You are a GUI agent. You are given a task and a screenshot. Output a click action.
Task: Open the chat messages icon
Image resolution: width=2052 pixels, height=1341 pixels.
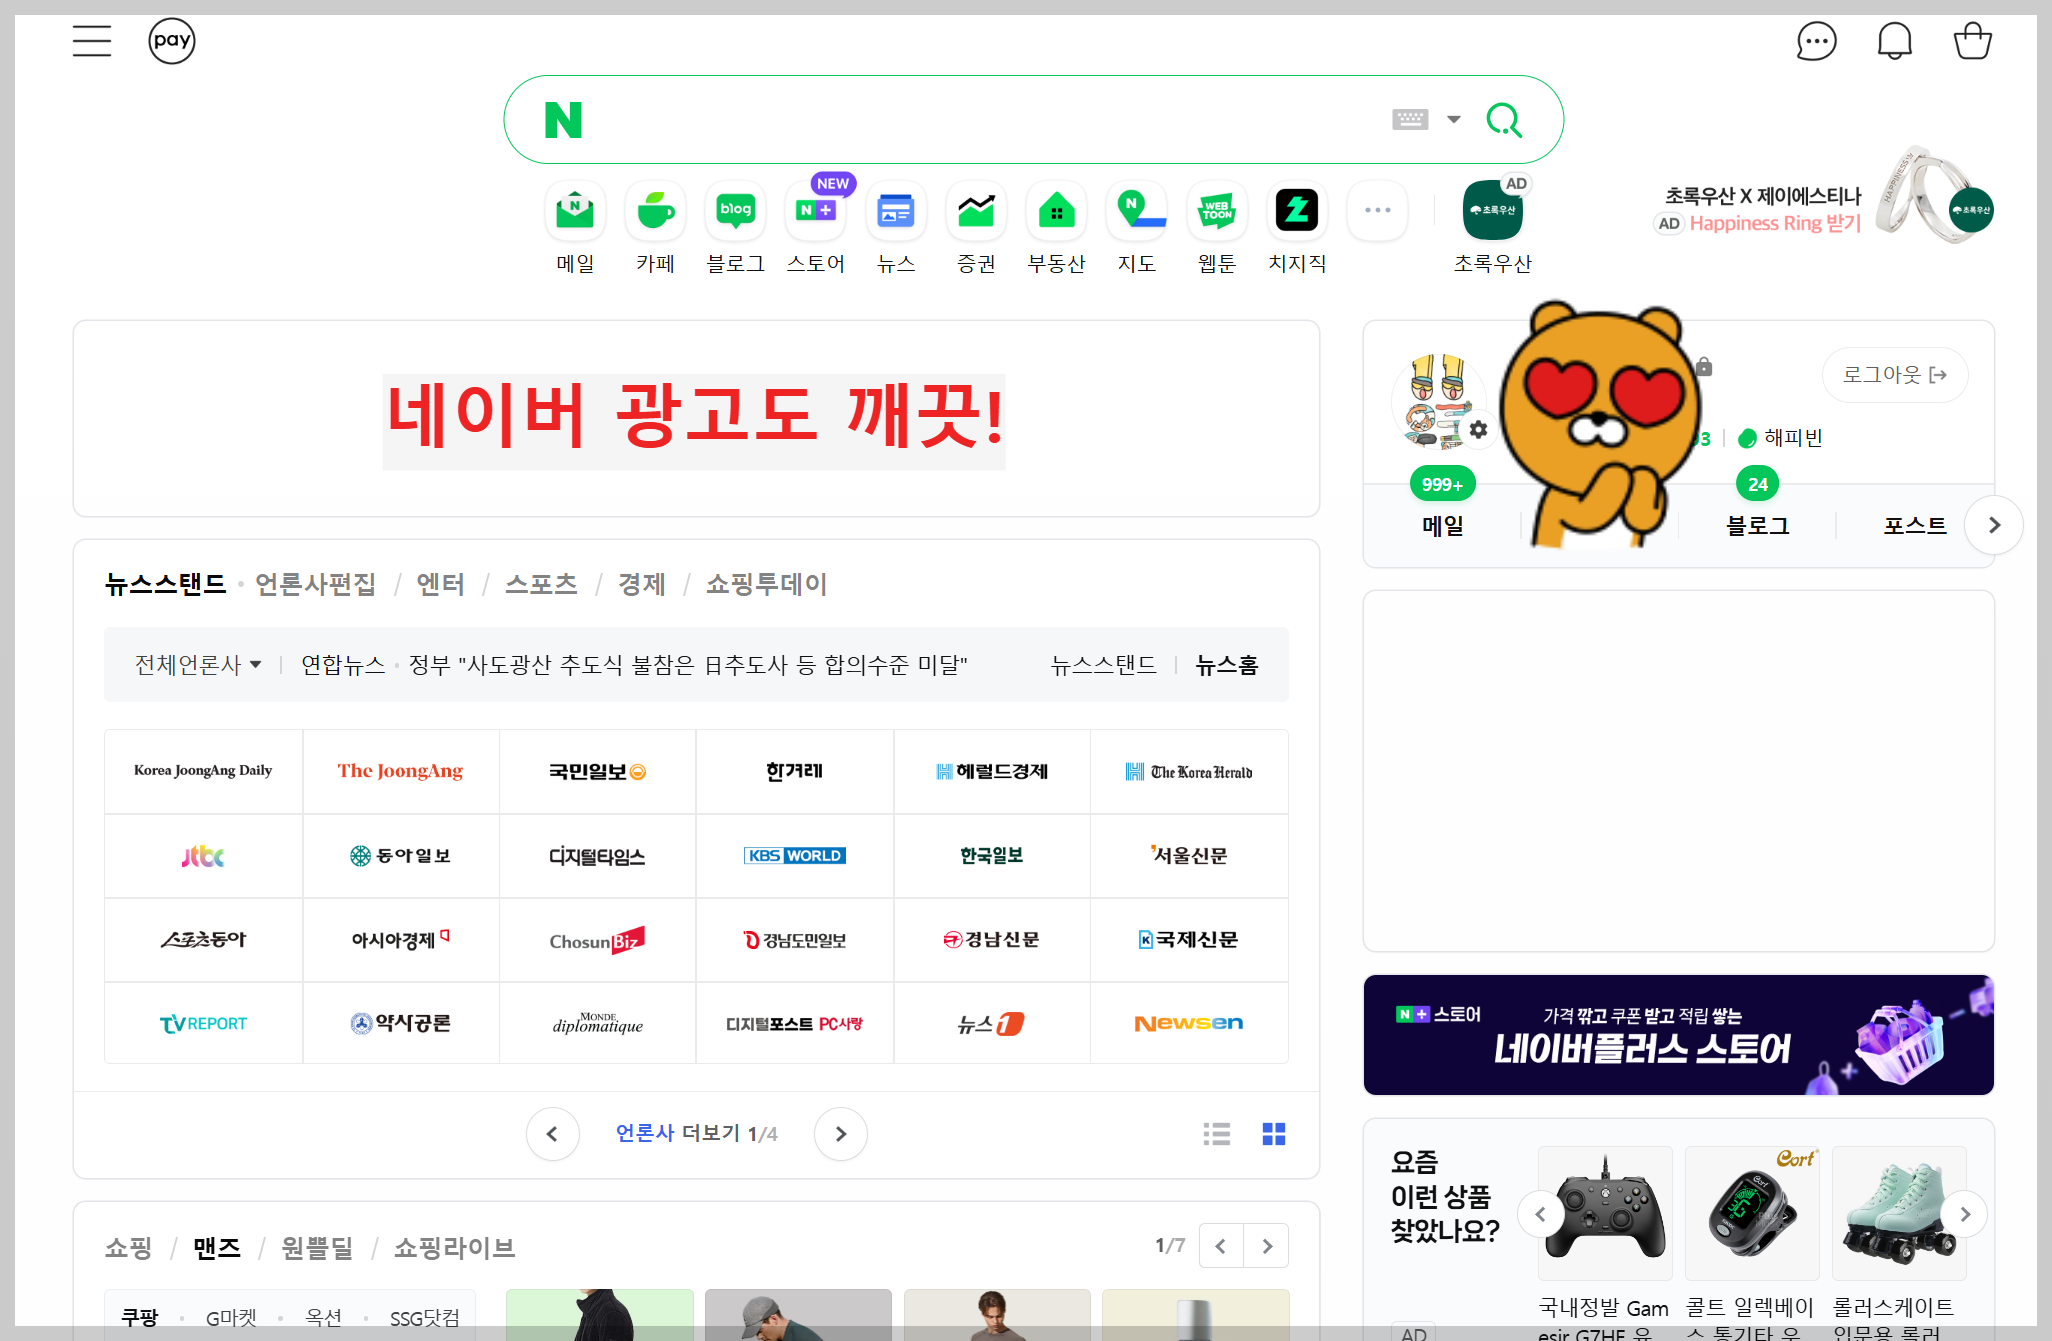click(x=1816, y=41)
